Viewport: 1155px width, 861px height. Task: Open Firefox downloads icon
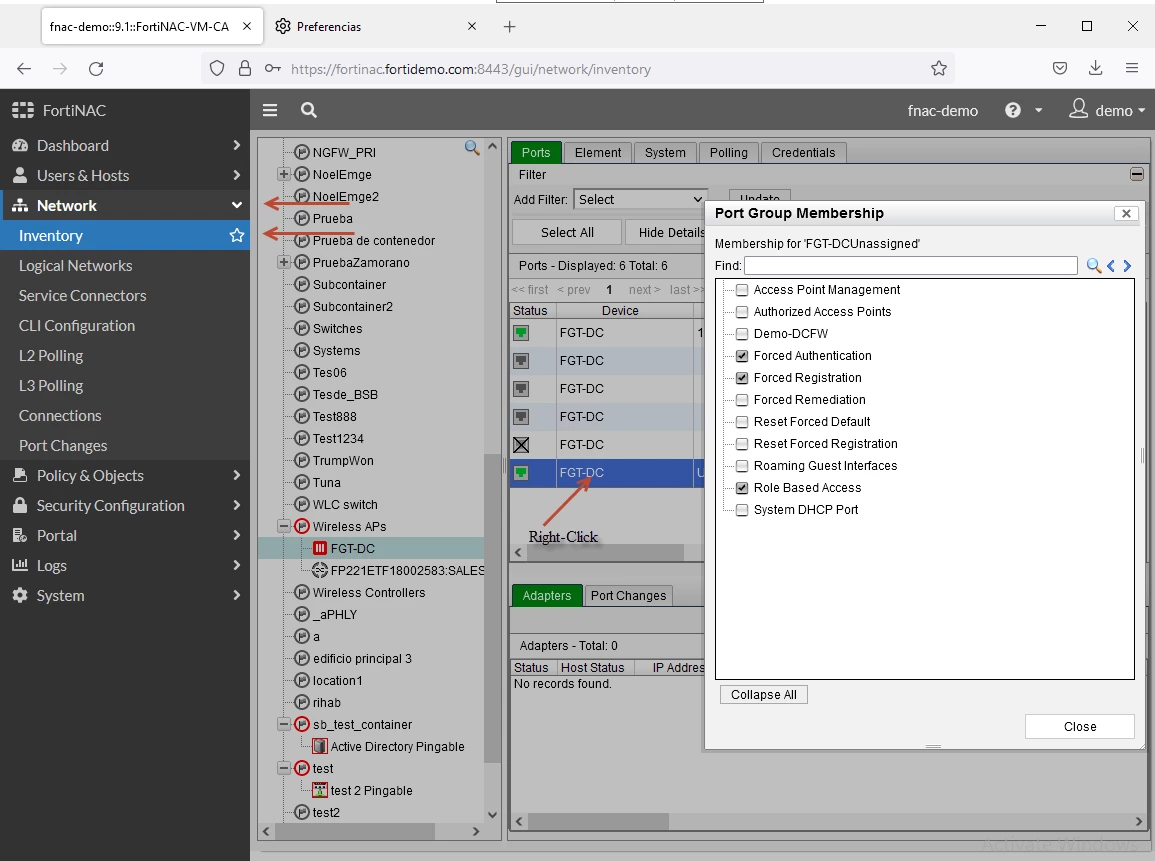pyautogui.click(x=1095, y=68)
